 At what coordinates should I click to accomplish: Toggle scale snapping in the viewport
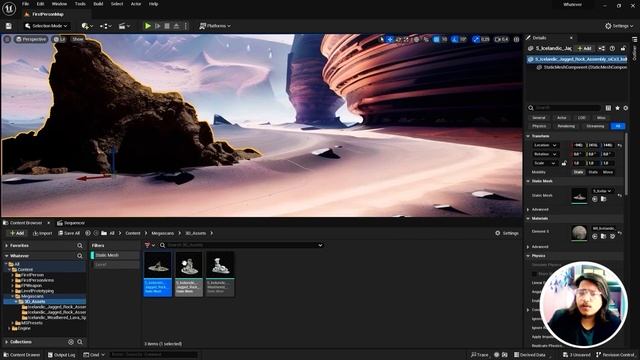click(x=476, y=39)
